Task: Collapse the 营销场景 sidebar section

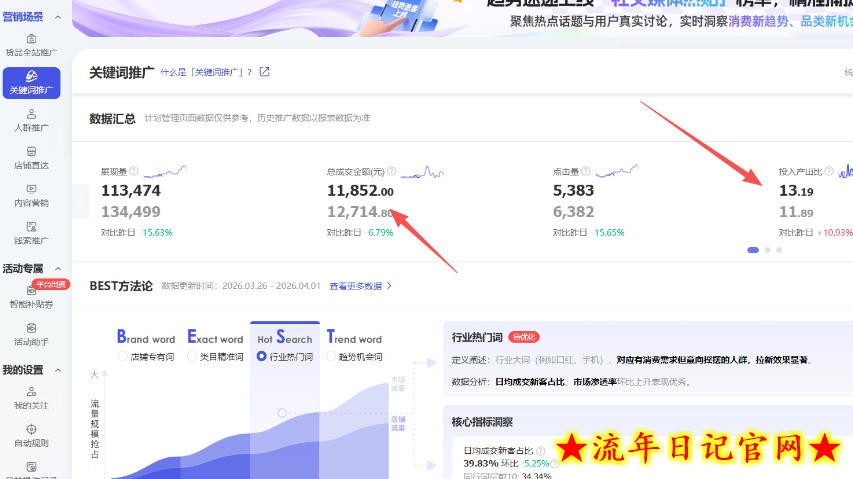Action: (x=58, y=17)
